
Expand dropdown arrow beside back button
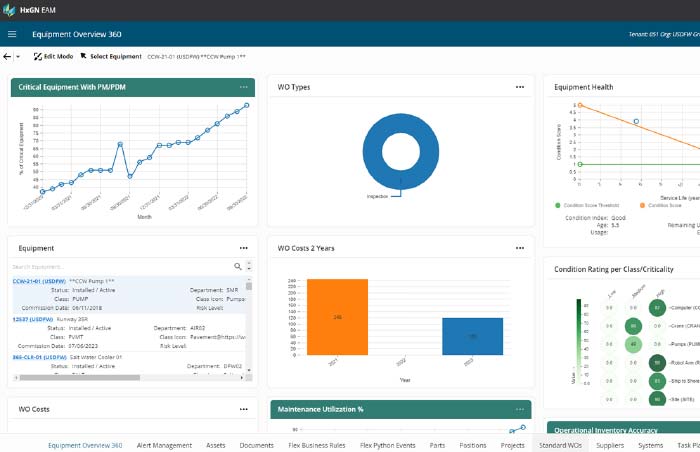click(x=19, y=57)
